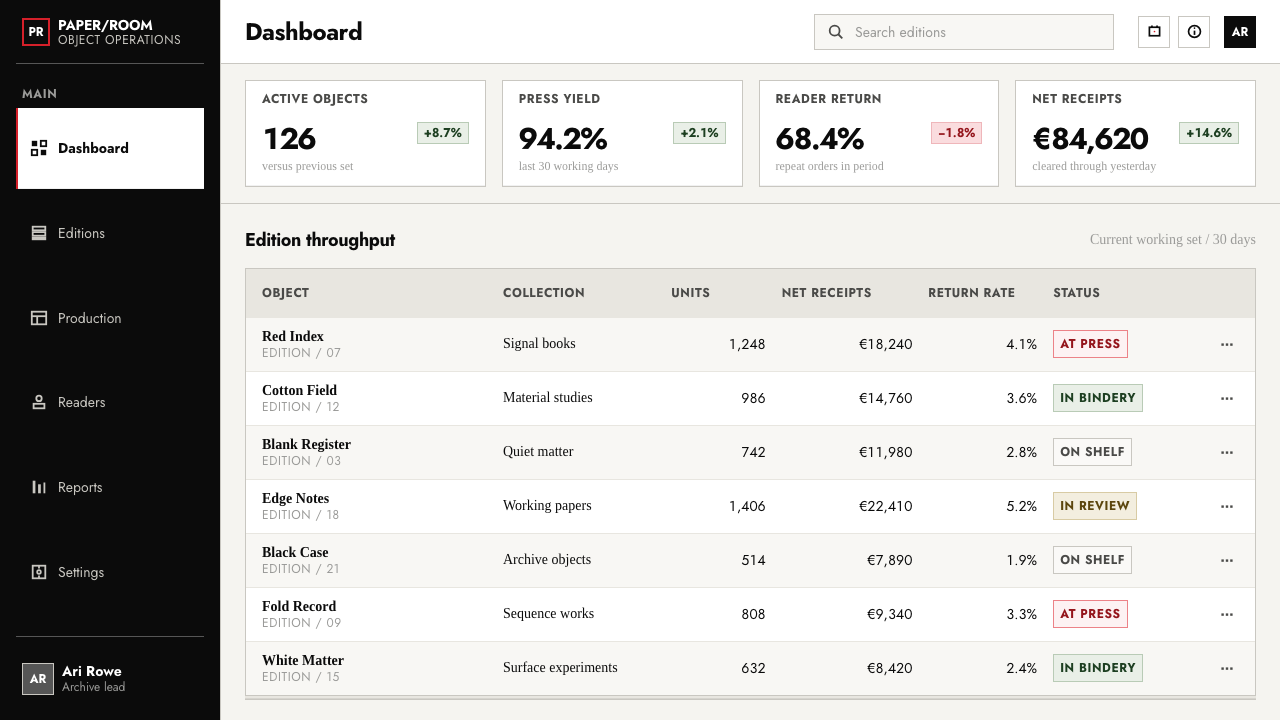Open the Red Index edition name
The width and height of the screenshot is (1280, 720).
click(293, 337)
